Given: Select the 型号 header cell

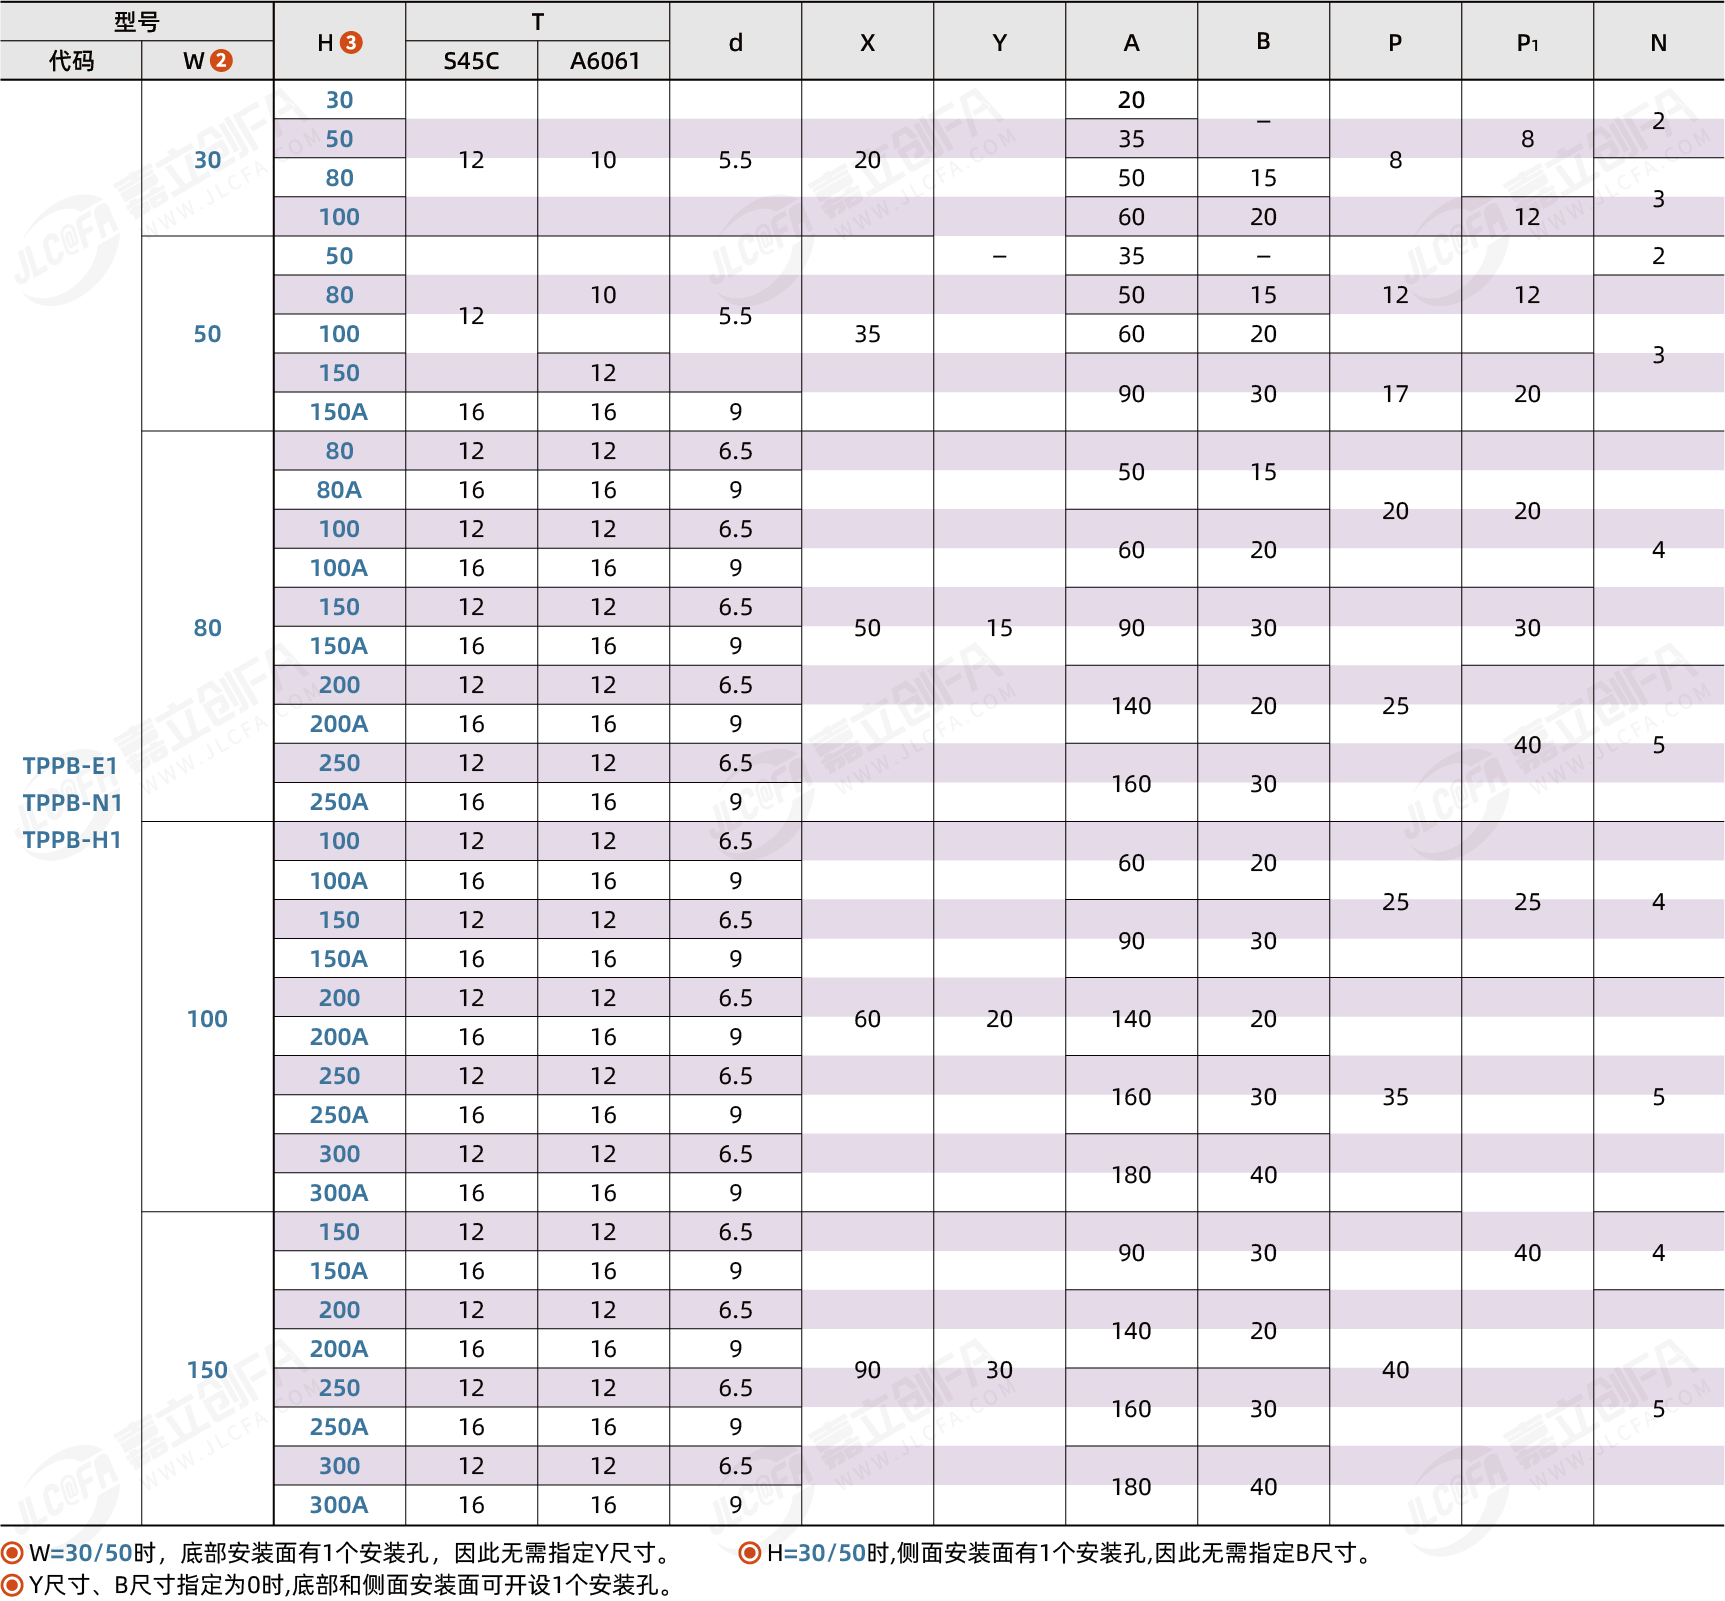Looking at the screenshot, I should click(x=136, y=21).
